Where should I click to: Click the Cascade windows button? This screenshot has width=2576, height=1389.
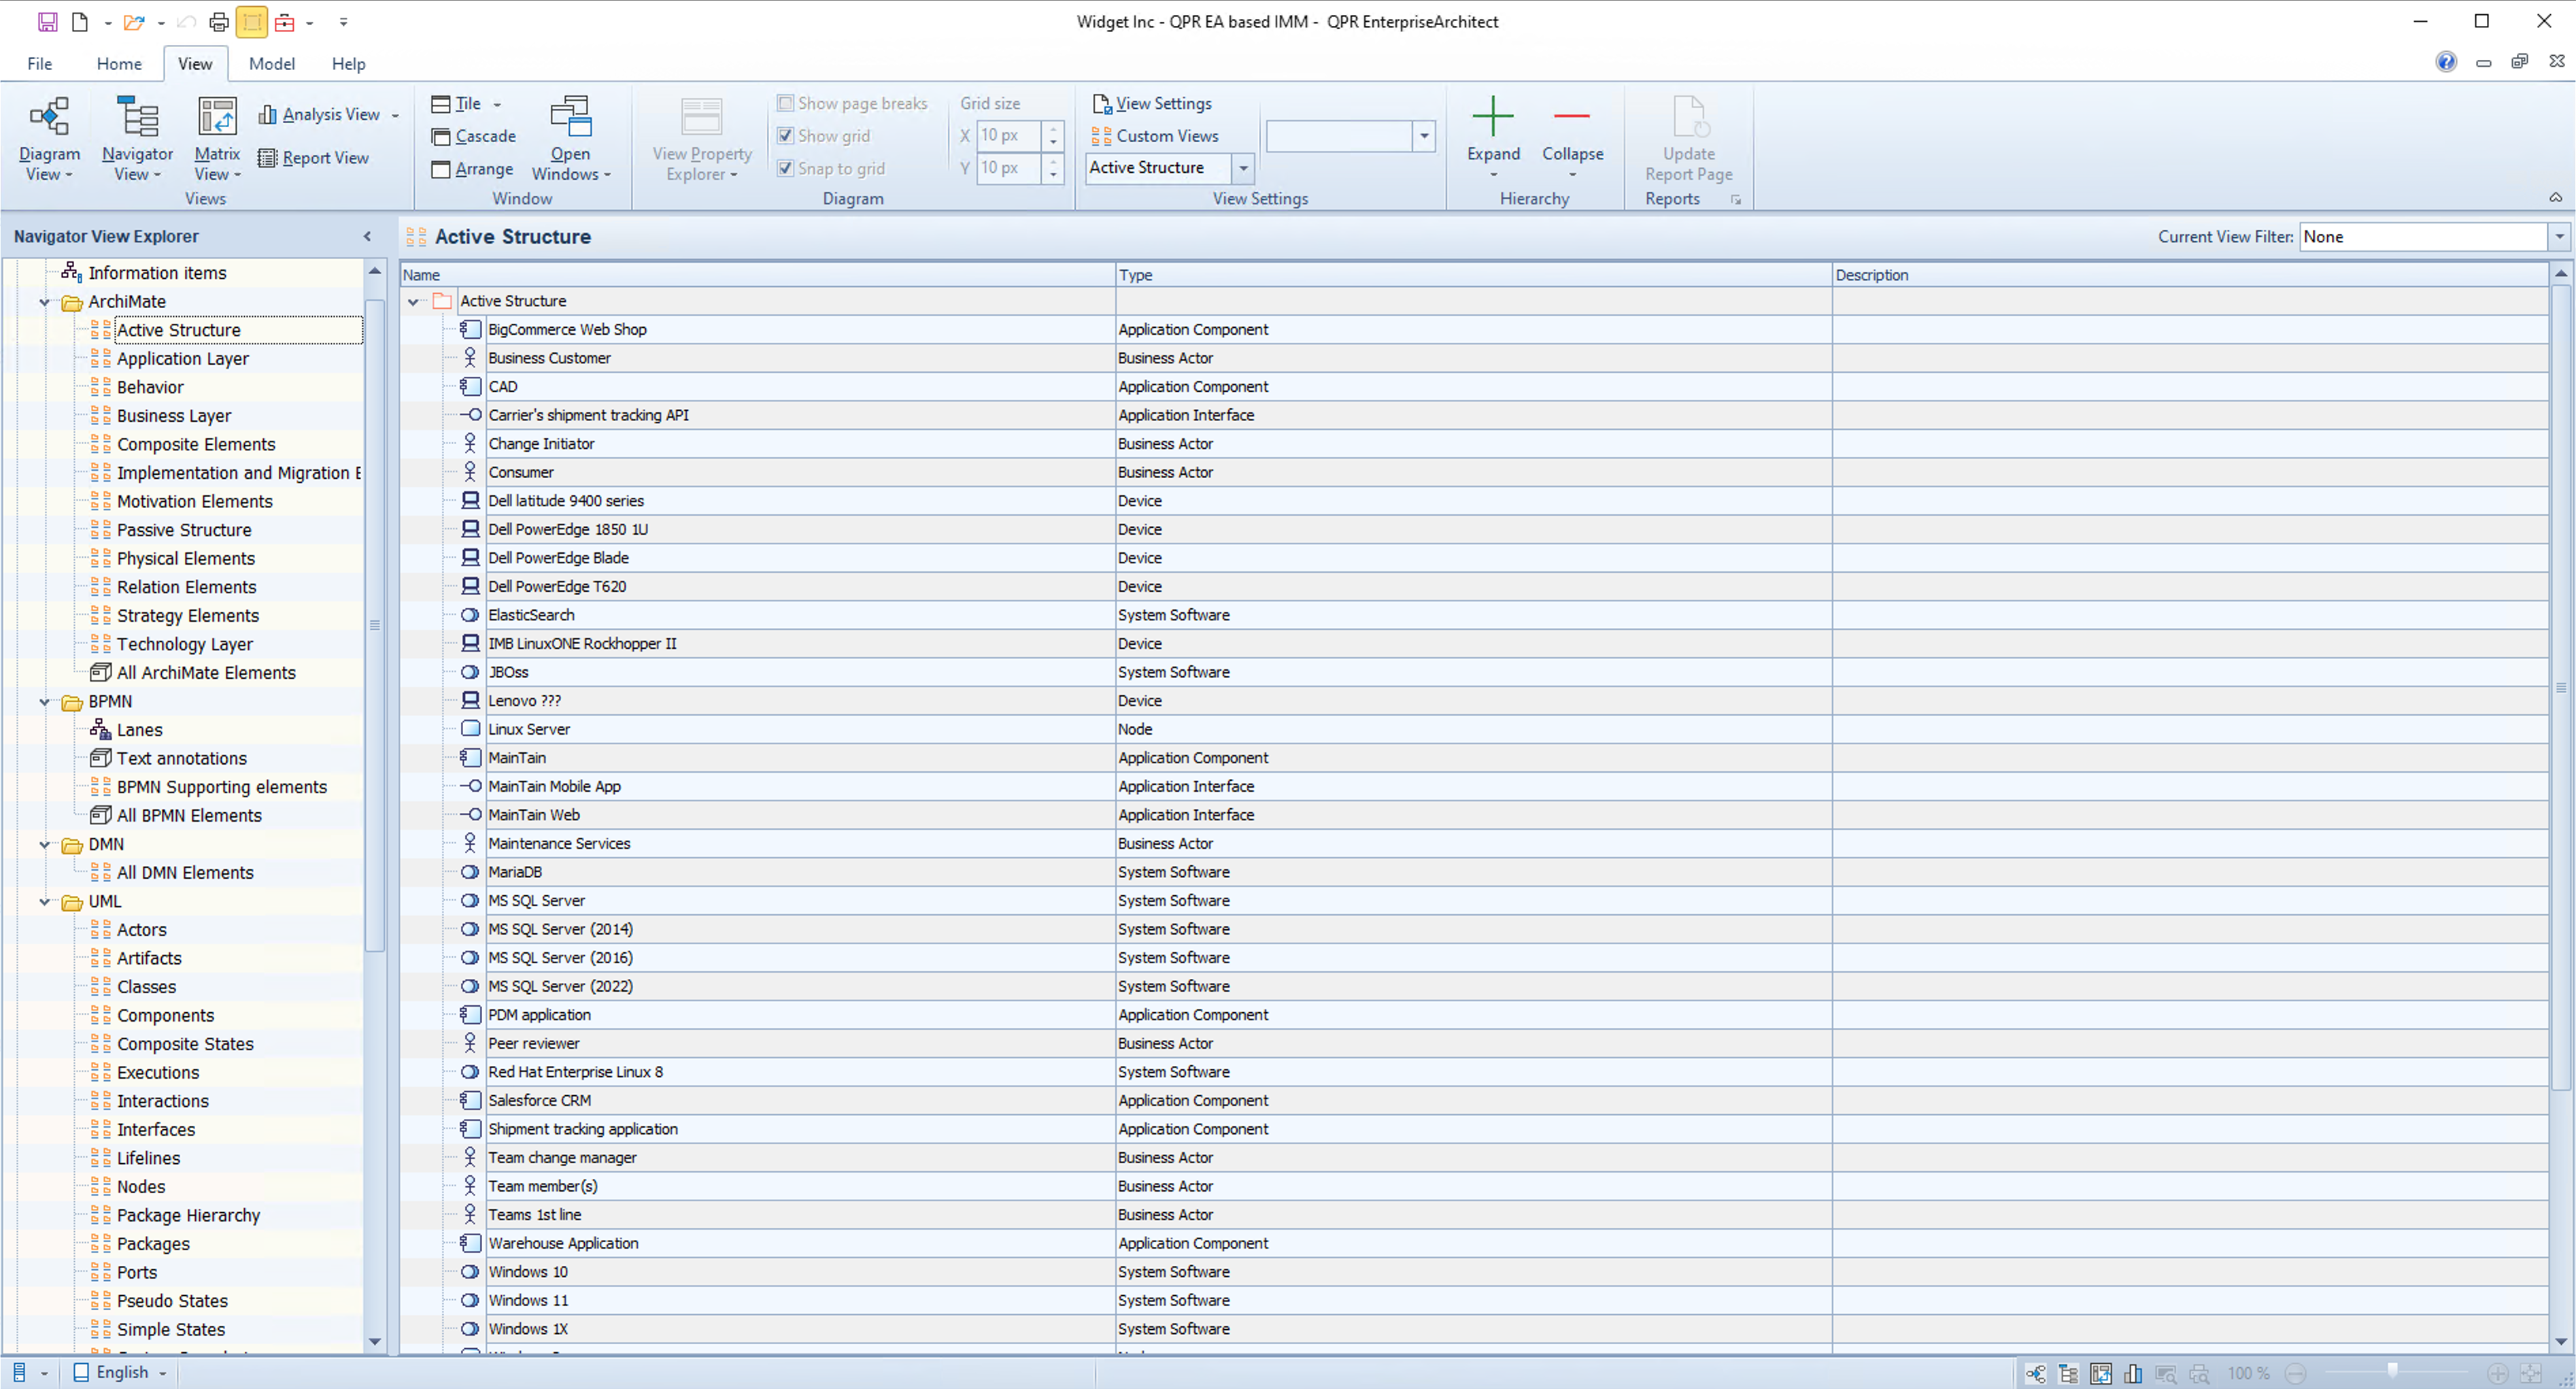coord(474,136)
